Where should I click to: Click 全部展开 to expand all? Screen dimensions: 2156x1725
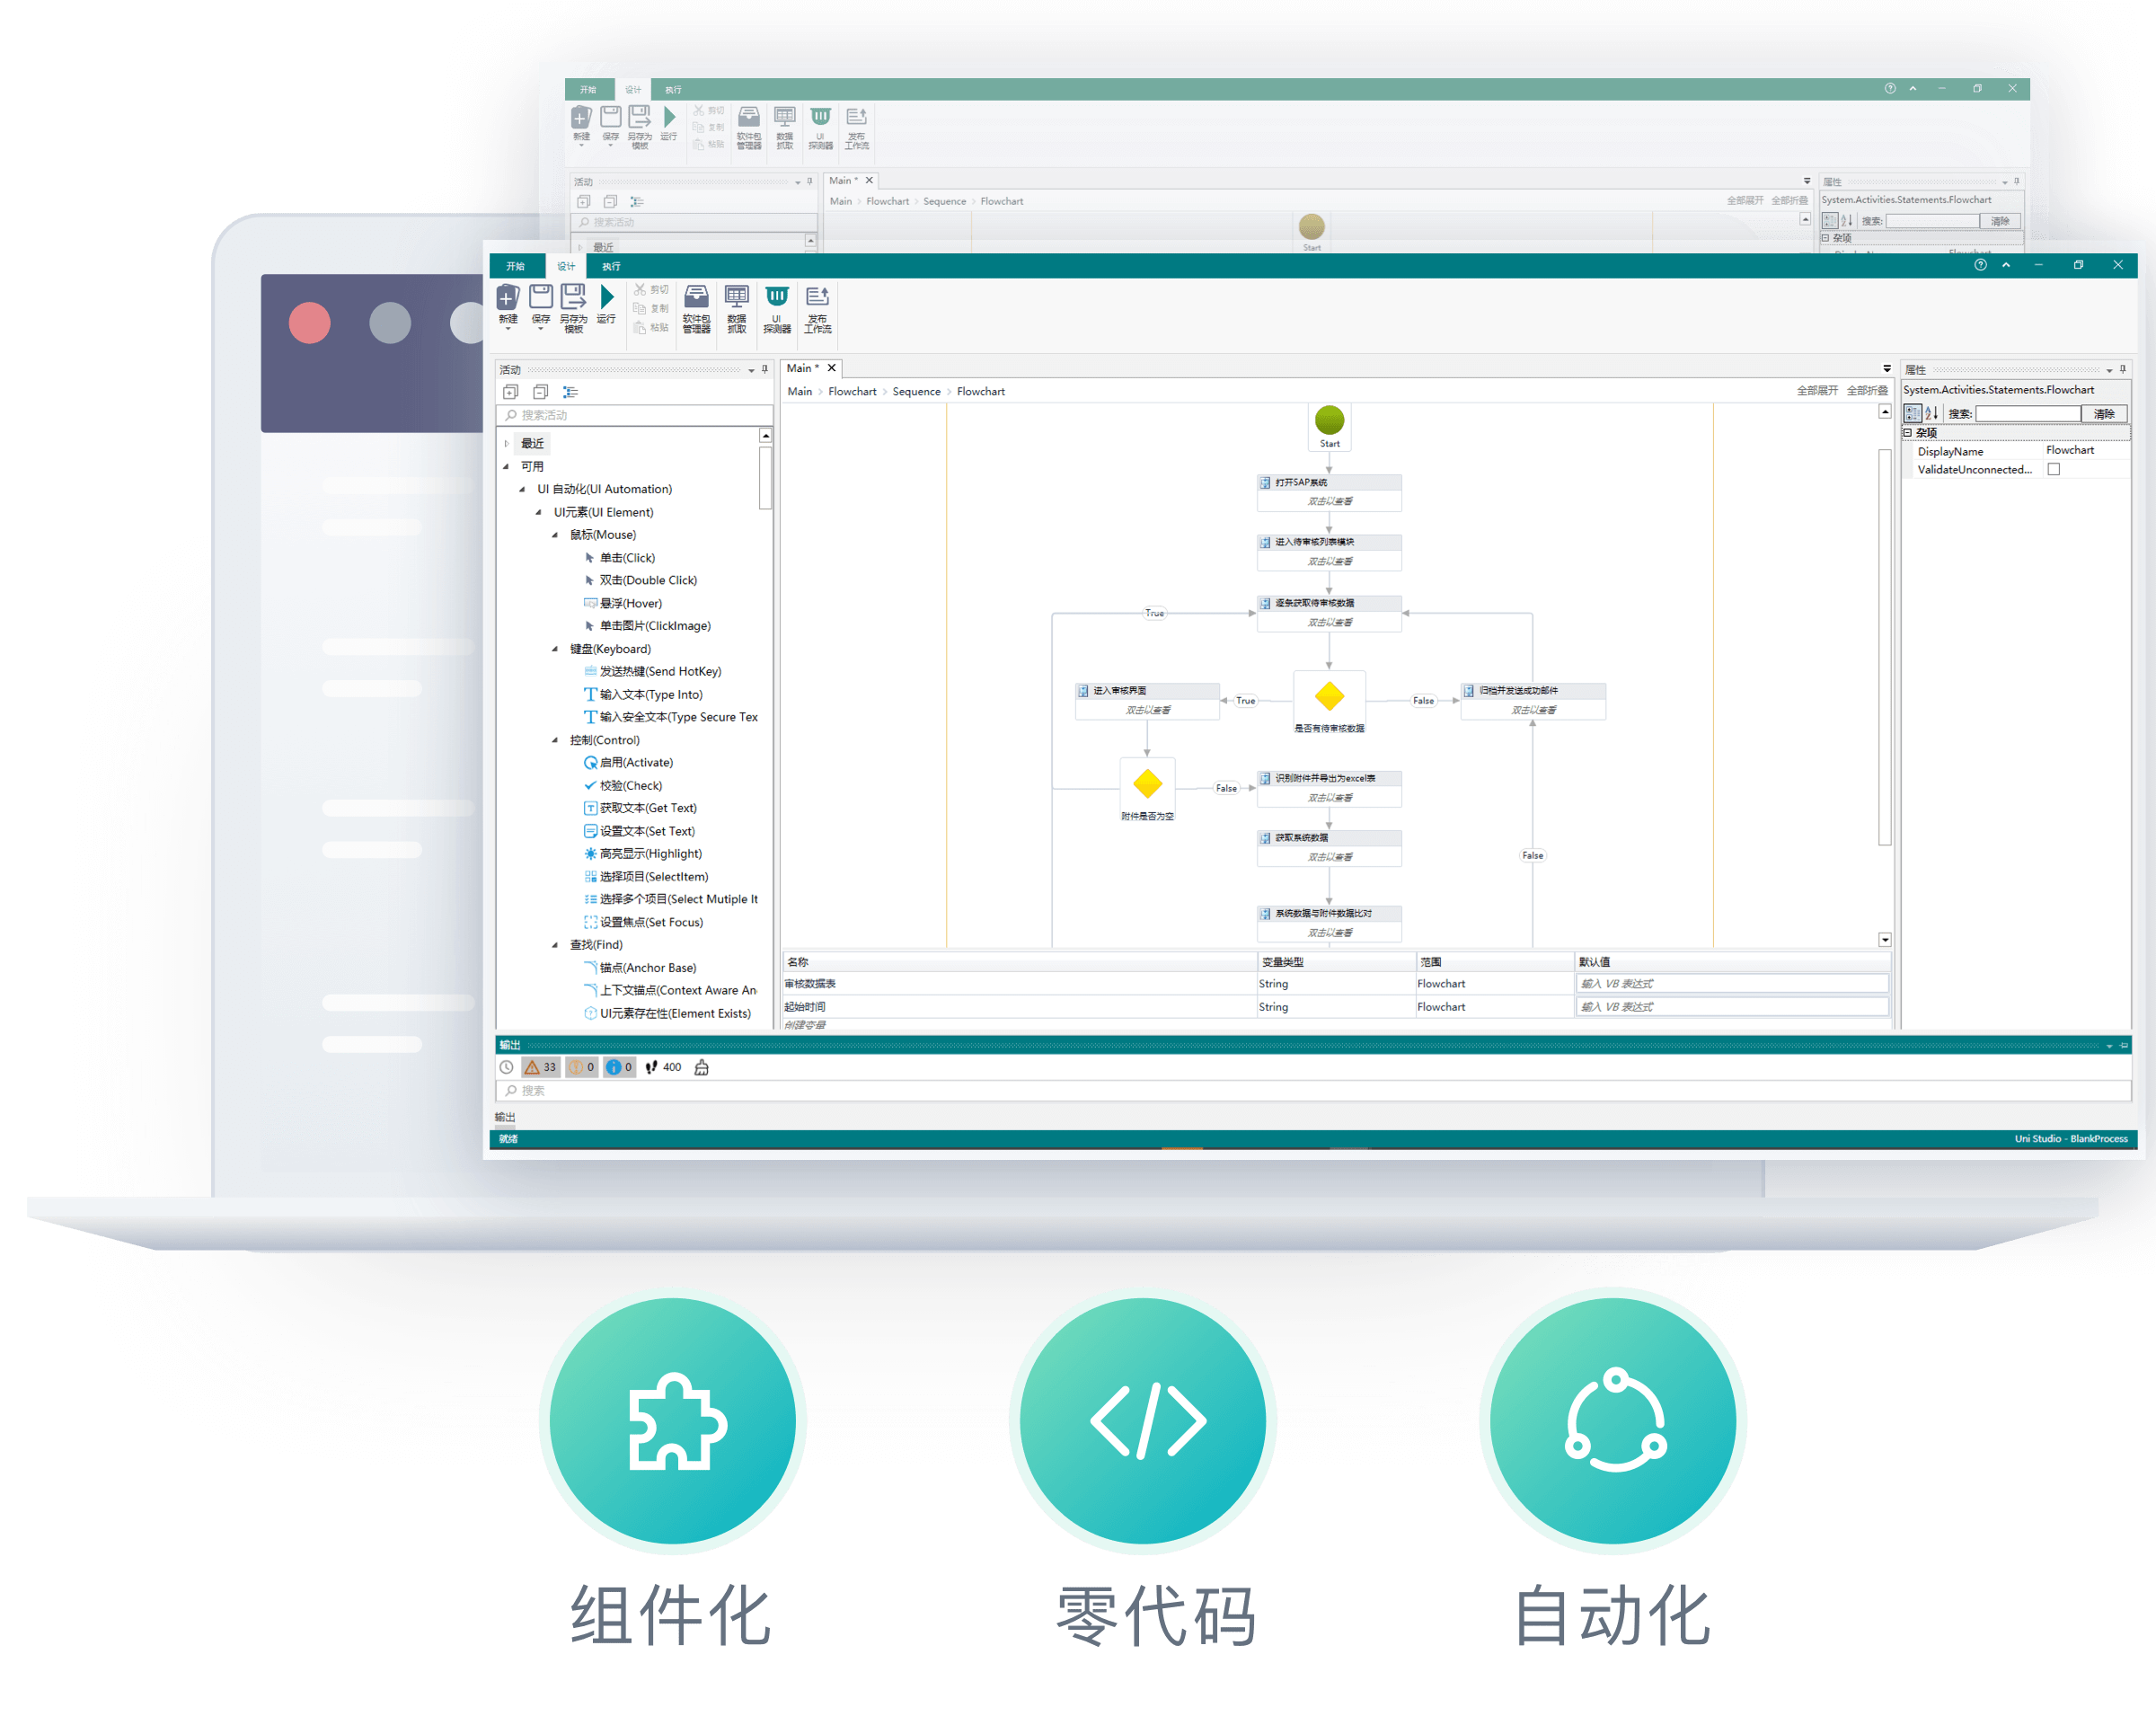(x=1817, y=391)
